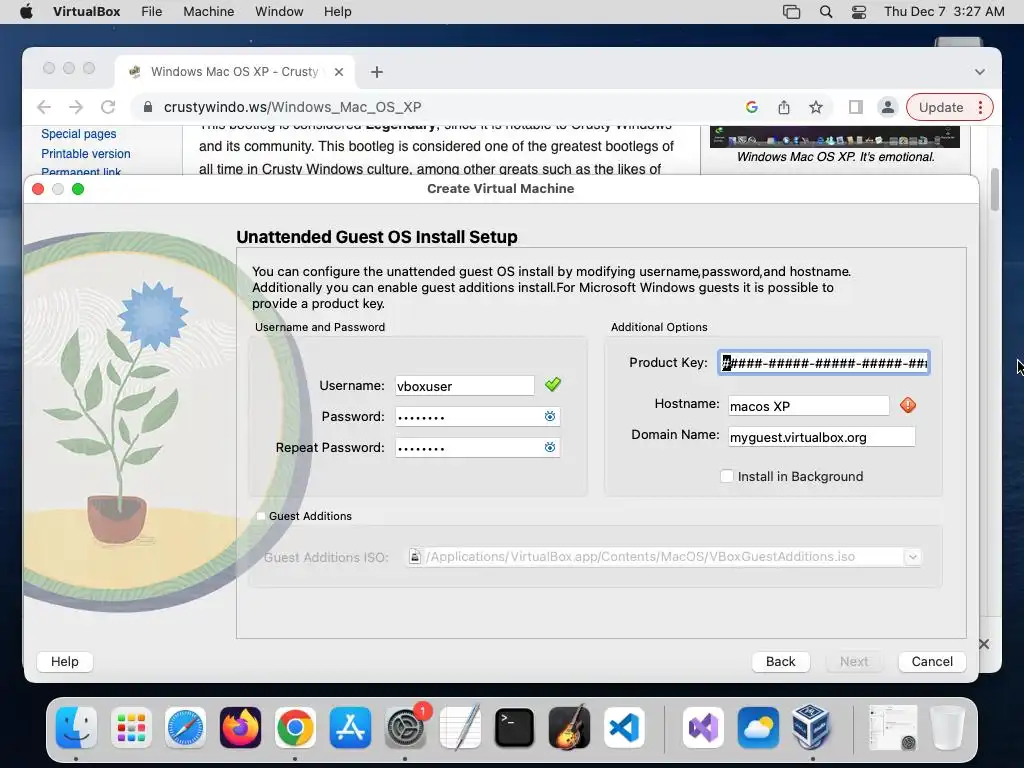
Task: Launch Firefox from the dock
Action: coord(240,728)
